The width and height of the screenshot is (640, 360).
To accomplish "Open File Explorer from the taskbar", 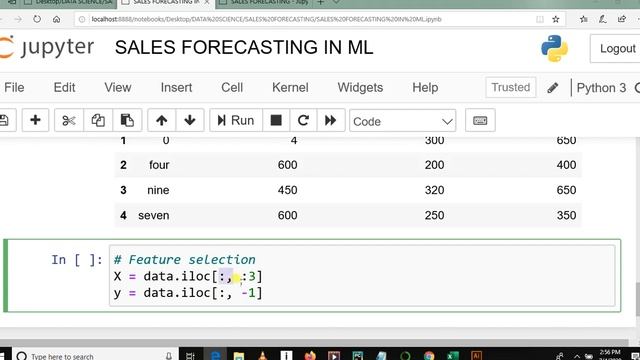I will click(239, 356).
